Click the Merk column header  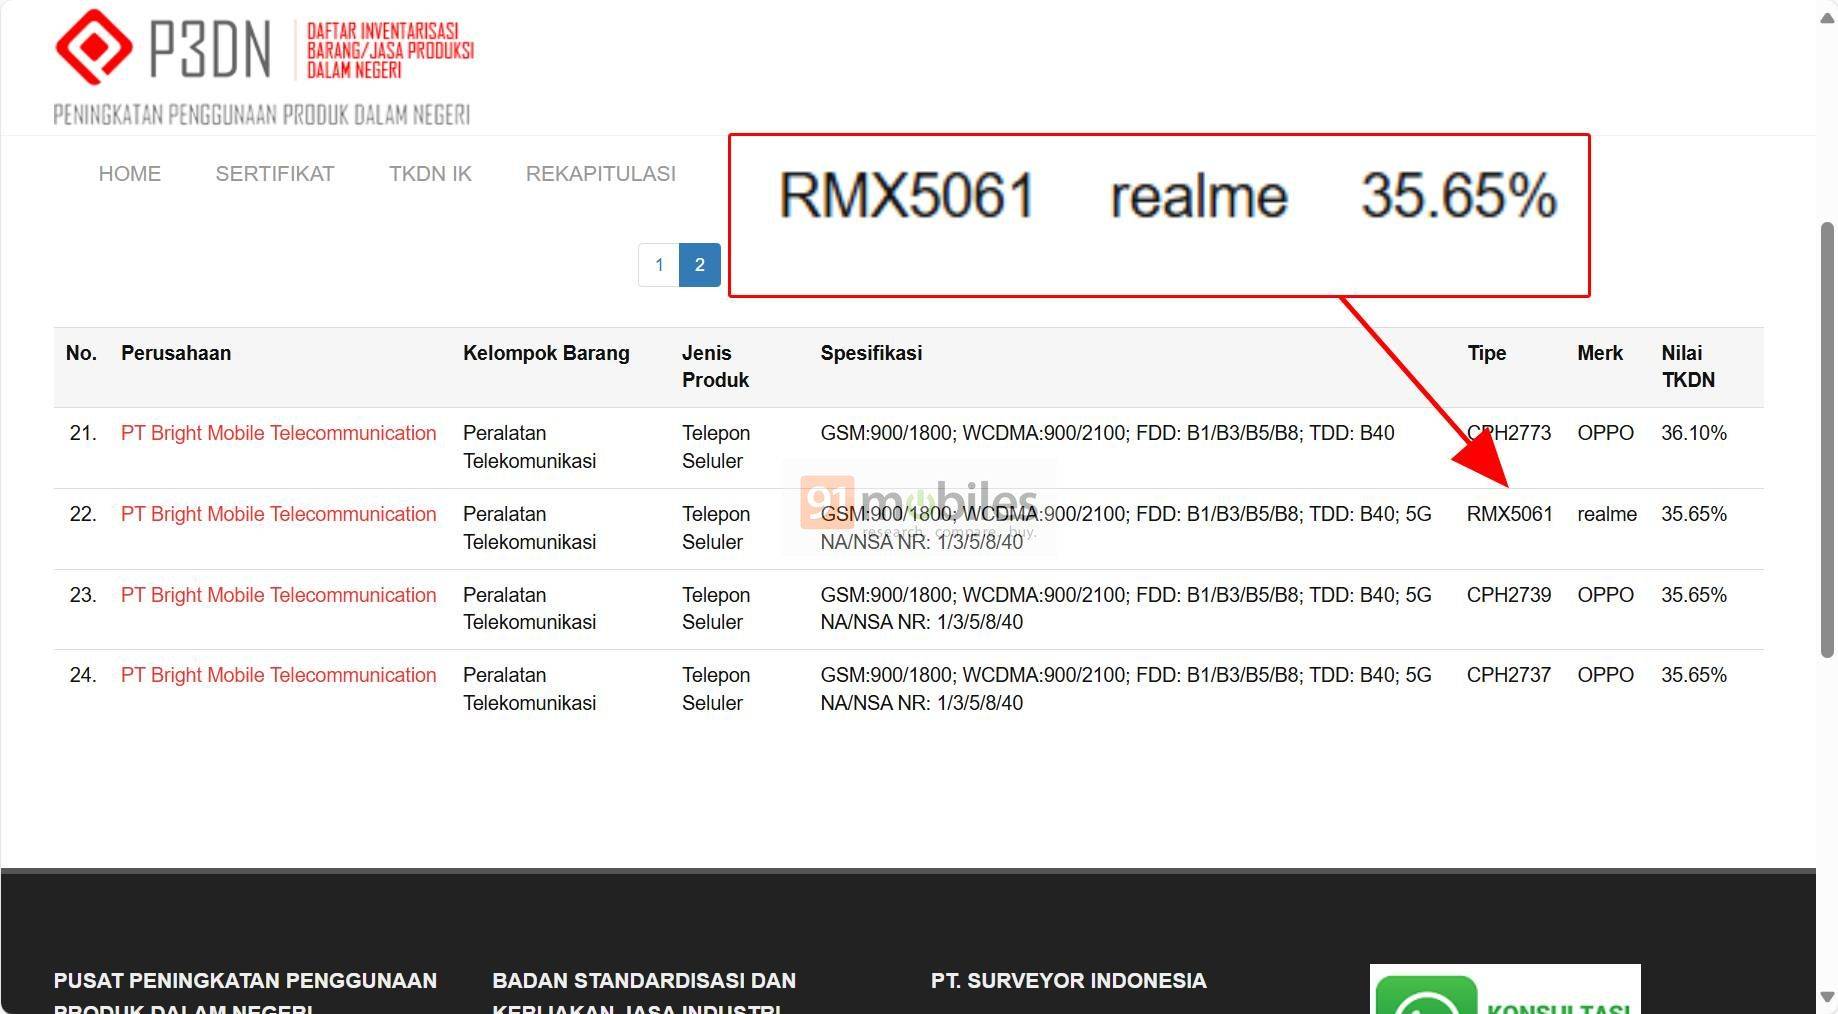[x=1600, y=353]
